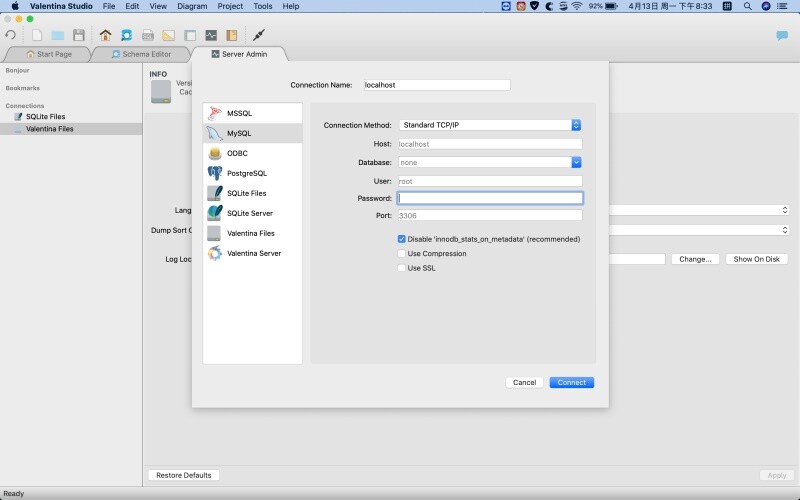The width and height of the screenshot is (800, 500).
Task: Expand the Database combo box arrow
Action: 577,162
